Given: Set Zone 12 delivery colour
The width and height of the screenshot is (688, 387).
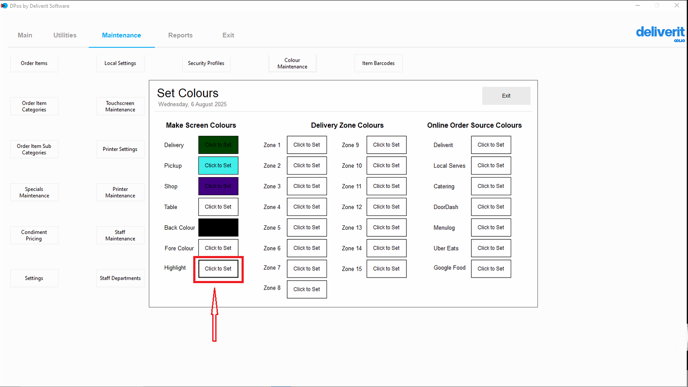Looking at the screenshot, I should click(386, 207).
